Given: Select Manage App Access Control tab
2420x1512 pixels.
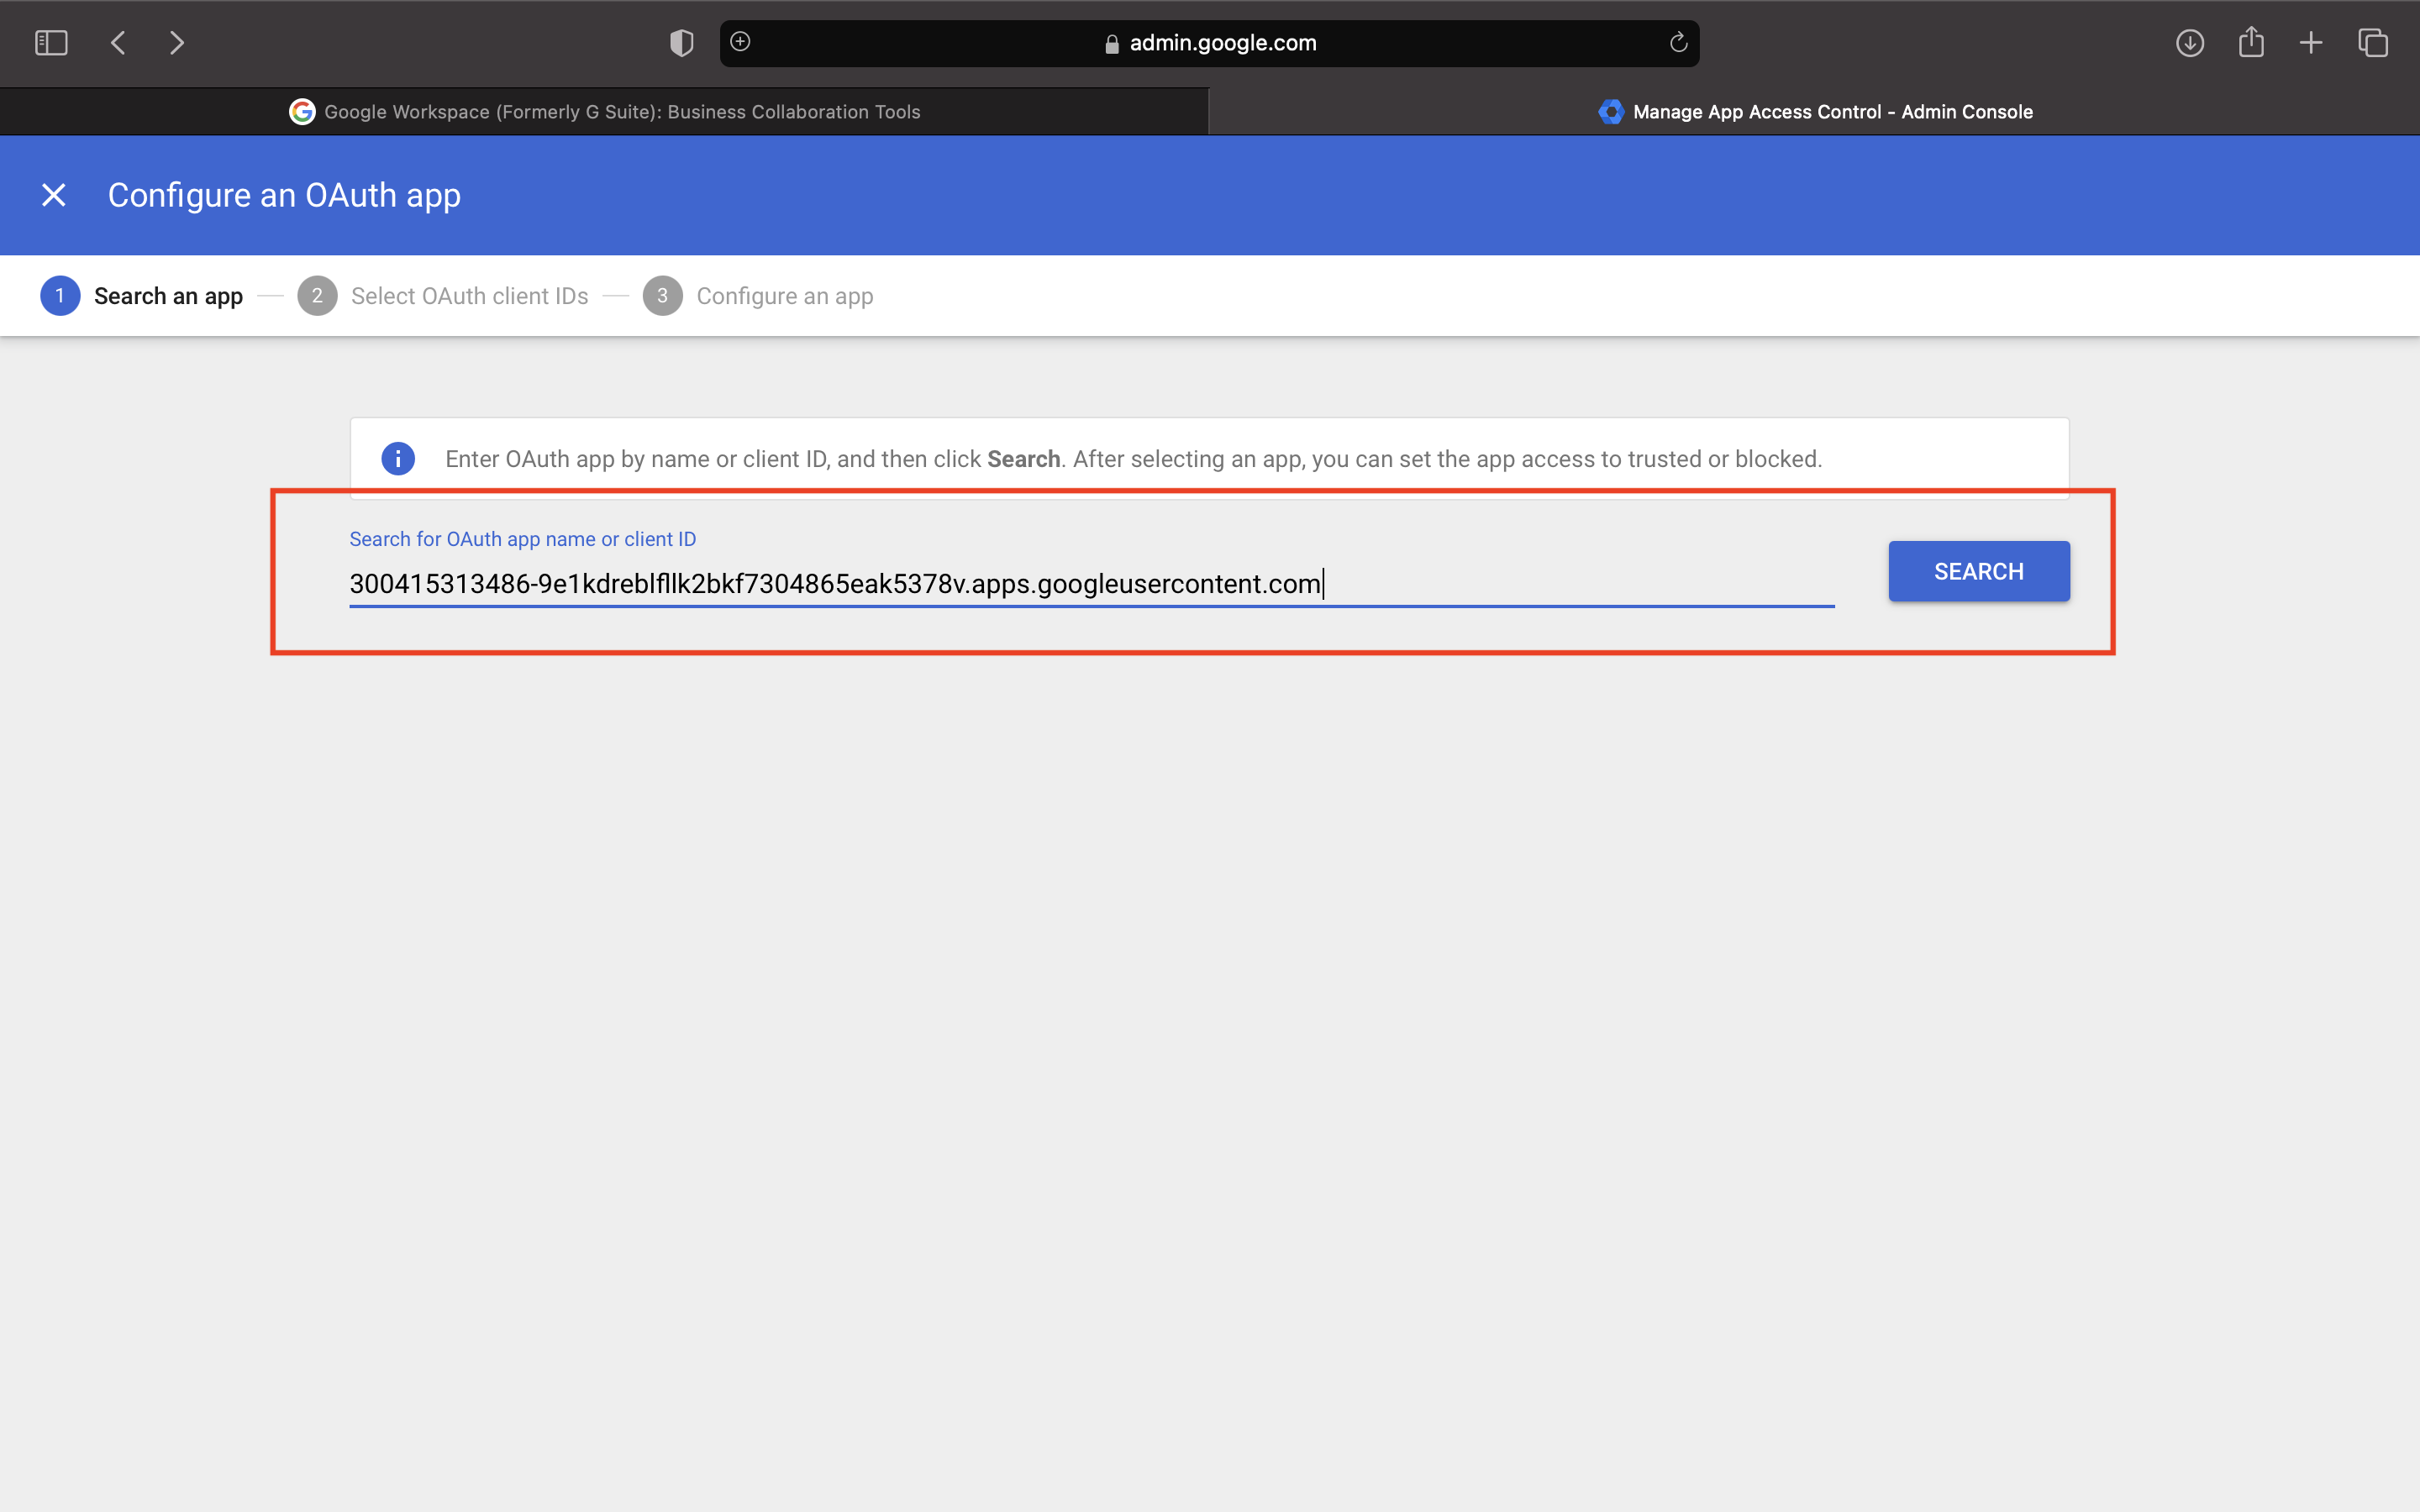Looking at the screenshot, I should [x=1815, y=112].
